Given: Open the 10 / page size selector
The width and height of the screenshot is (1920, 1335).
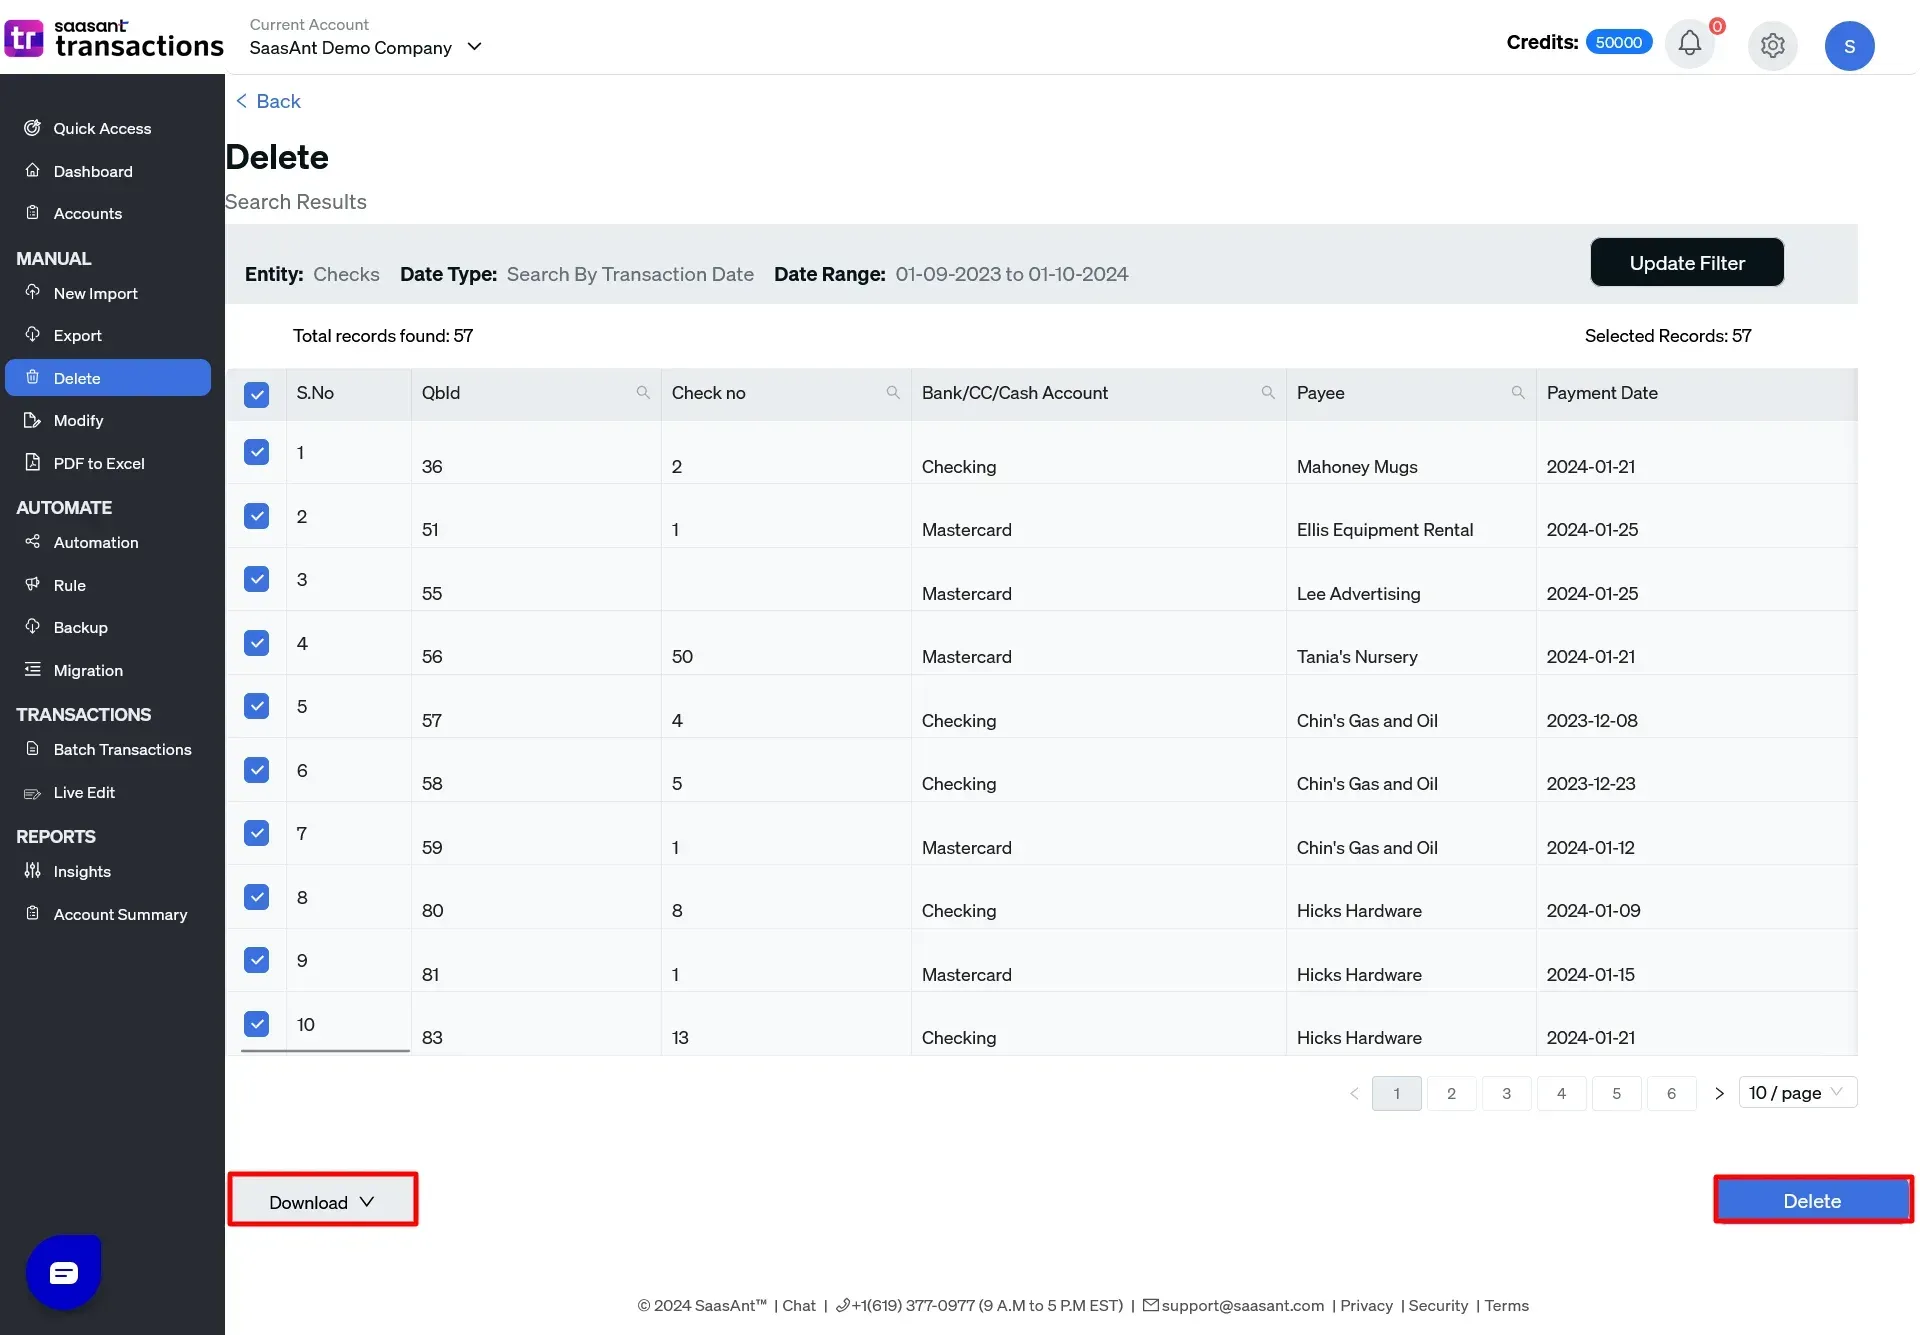Looking at the screenshot, I should click(1798, 1092).
